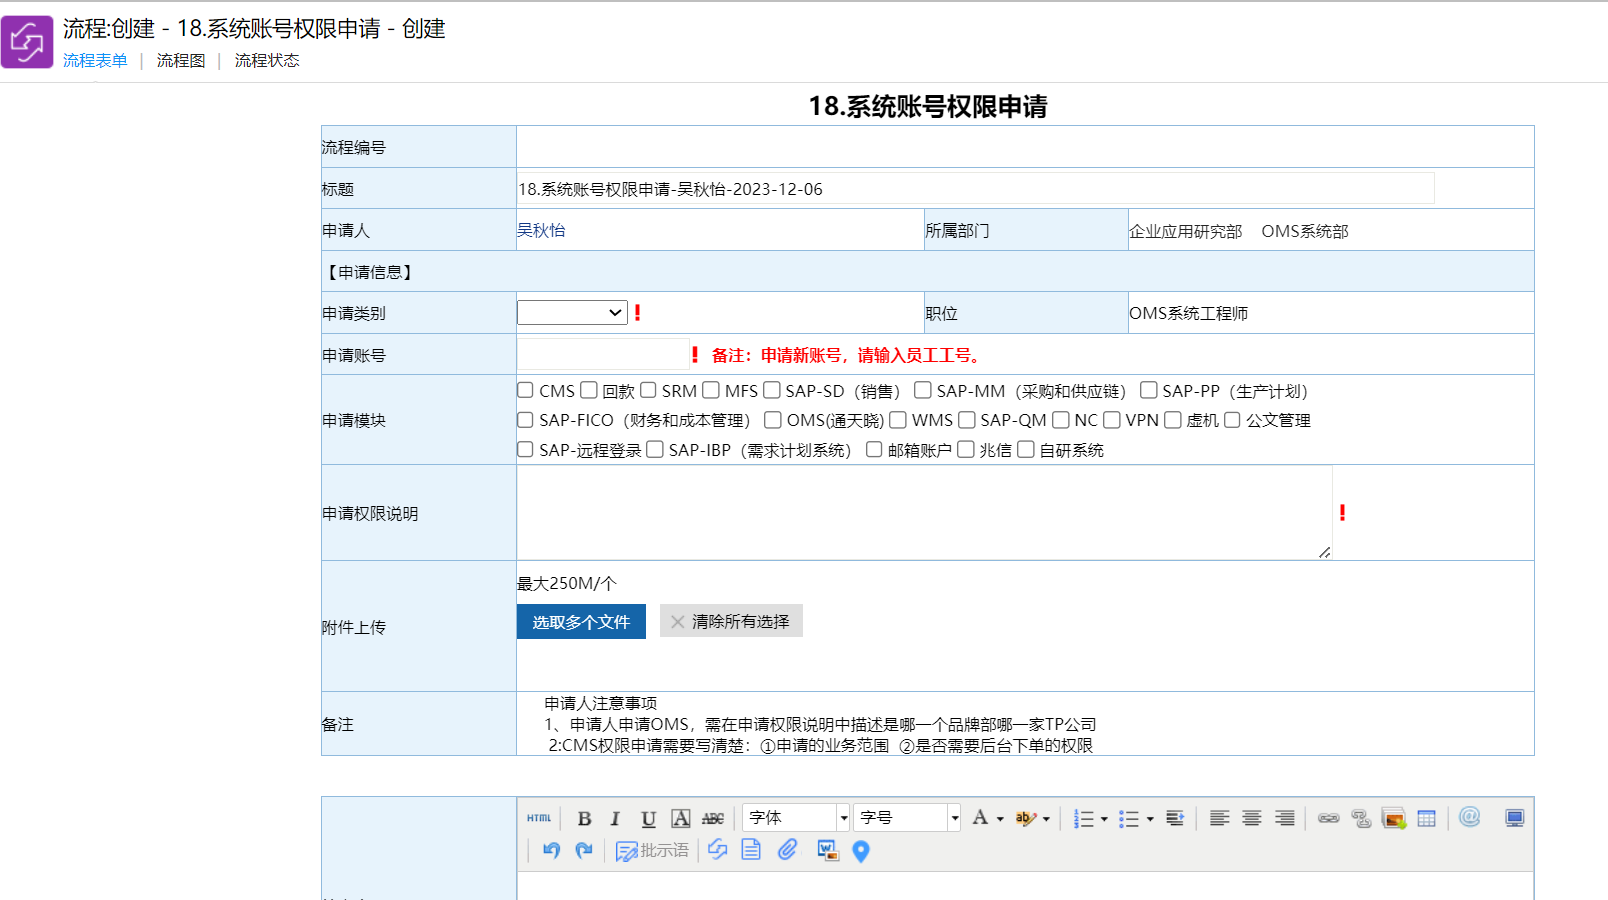Switch to 流程状态 tab
Image resolution: width=1608 pixels, height=900 pixels.
tap(267, 60)
